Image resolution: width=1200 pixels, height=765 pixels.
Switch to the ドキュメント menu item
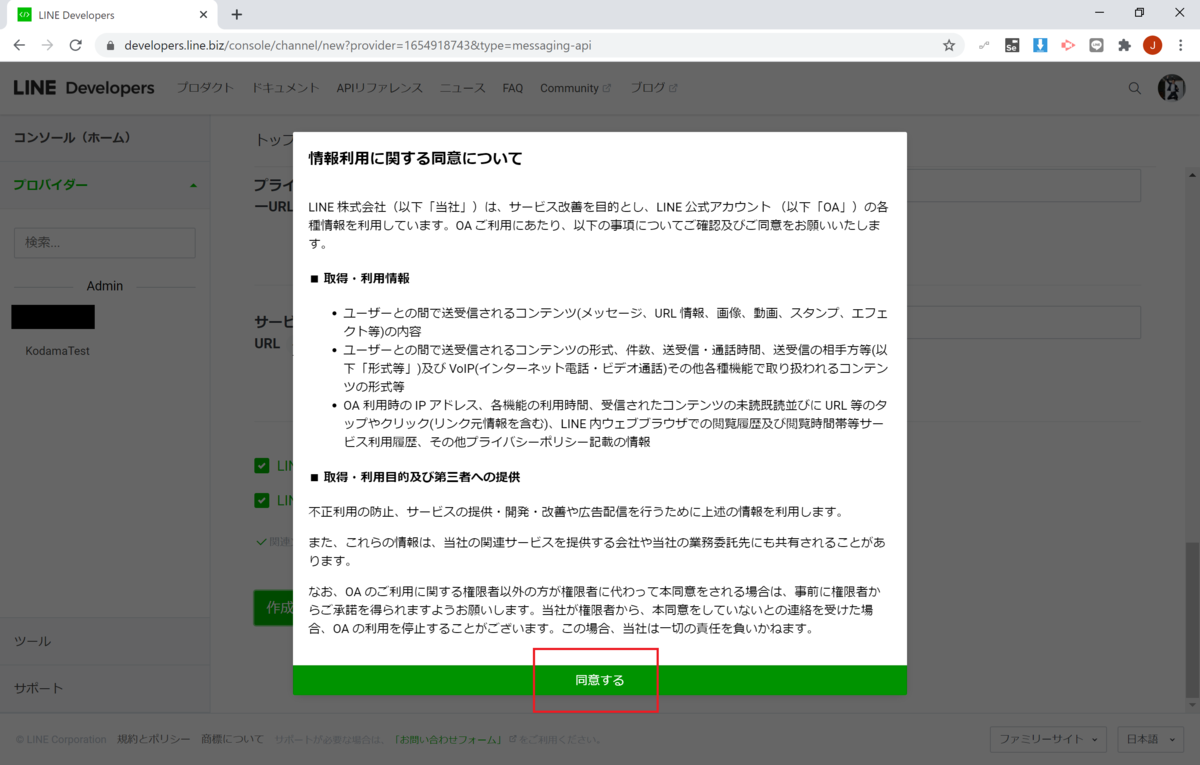[x=285, y=88]
